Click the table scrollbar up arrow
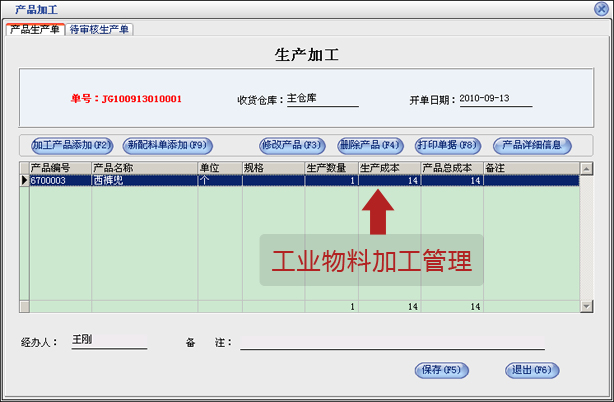Screen dimensions: 614x402 click(x=587, y=168)
